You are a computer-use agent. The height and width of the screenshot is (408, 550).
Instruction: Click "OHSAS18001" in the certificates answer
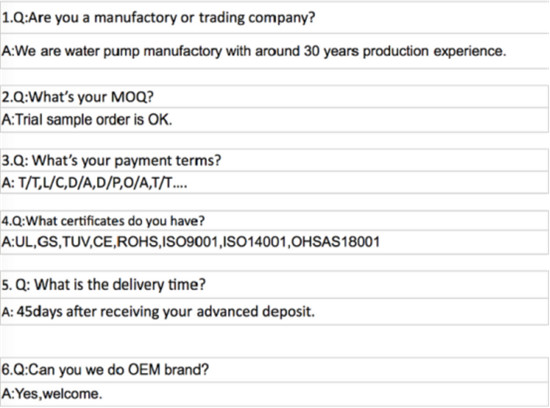pyautogui.click(x=336, y=242)
